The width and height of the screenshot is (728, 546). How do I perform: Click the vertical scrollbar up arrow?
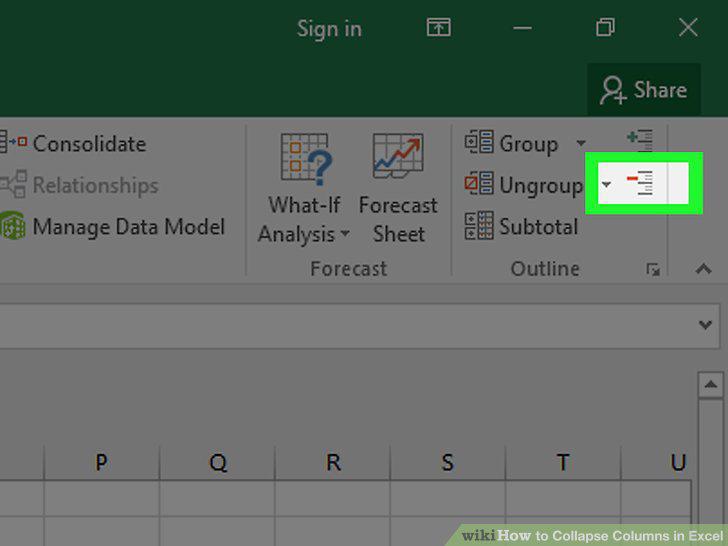pos(710,385)
